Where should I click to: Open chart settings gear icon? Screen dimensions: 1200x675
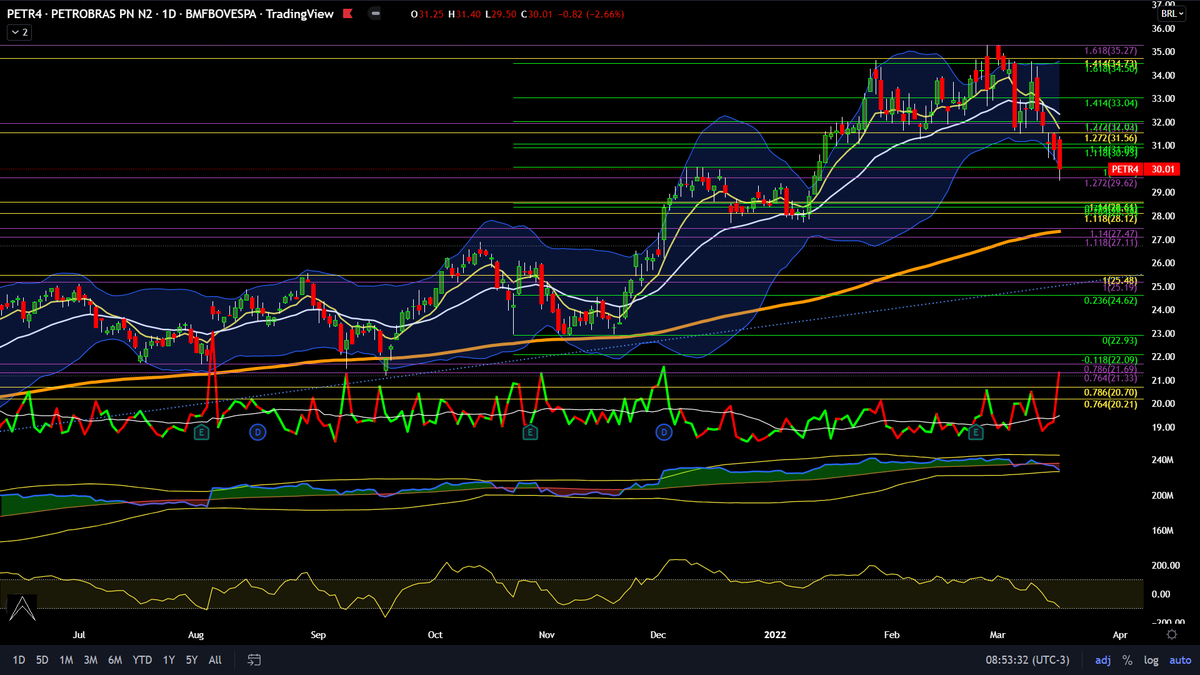(1171, 634)
